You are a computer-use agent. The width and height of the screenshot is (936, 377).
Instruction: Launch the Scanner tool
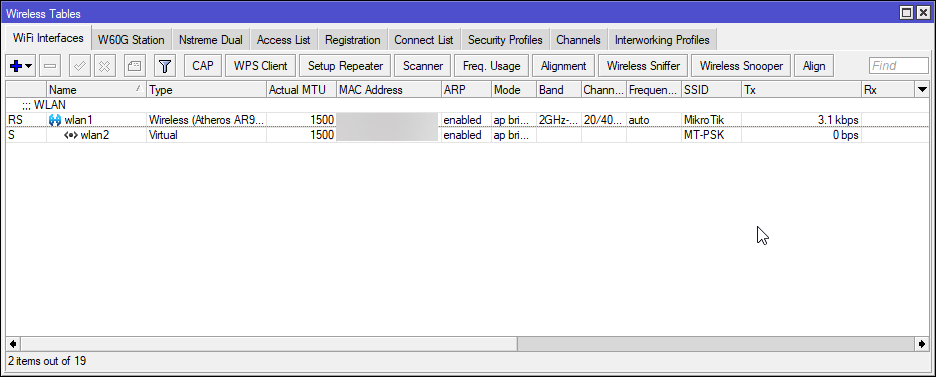[423, 66]
